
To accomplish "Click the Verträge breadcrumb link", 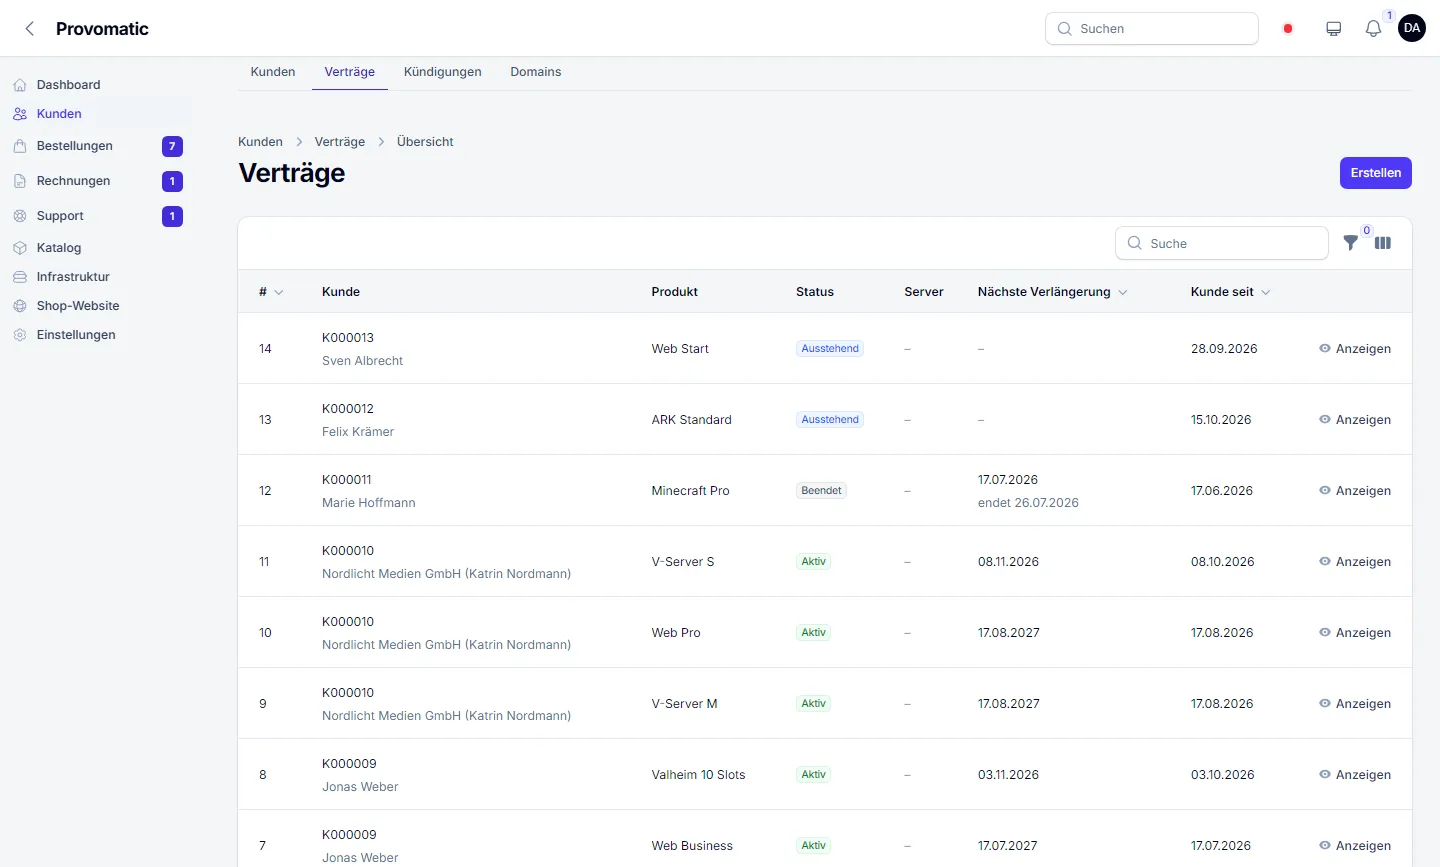I will pyautogui.click(x=340, y=142).
